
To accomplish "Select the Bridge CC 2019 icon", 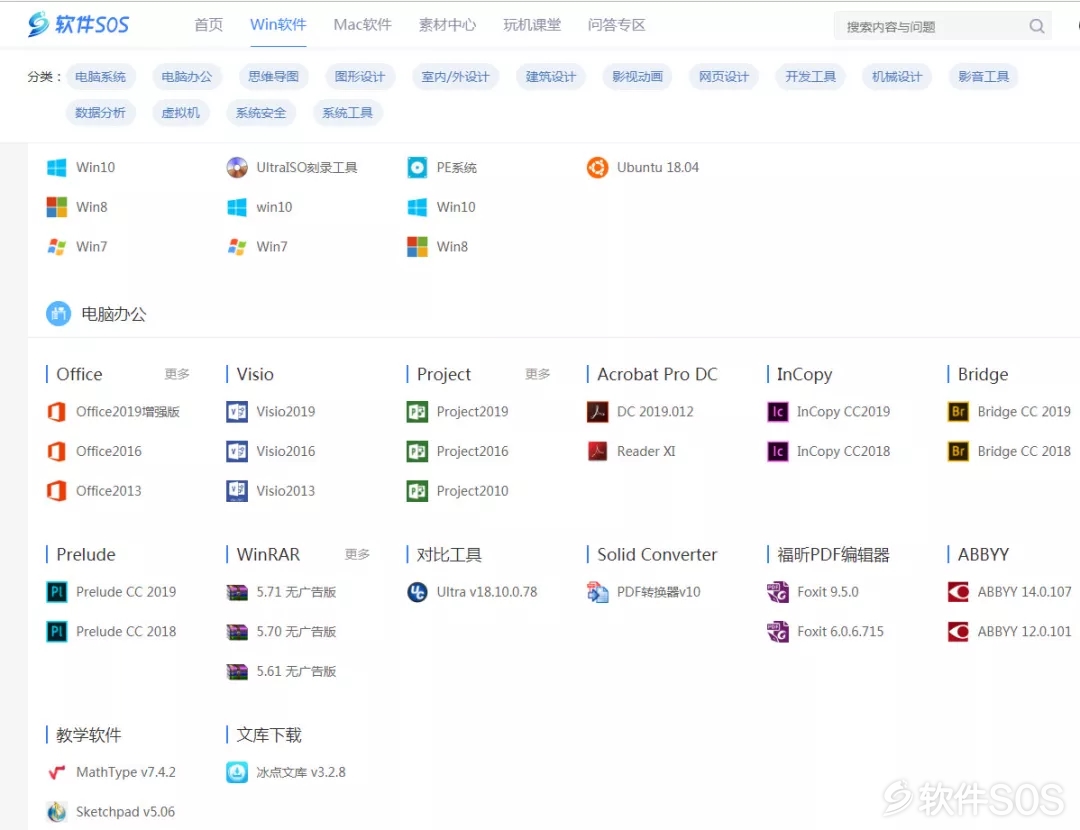I will coord(958,412).
